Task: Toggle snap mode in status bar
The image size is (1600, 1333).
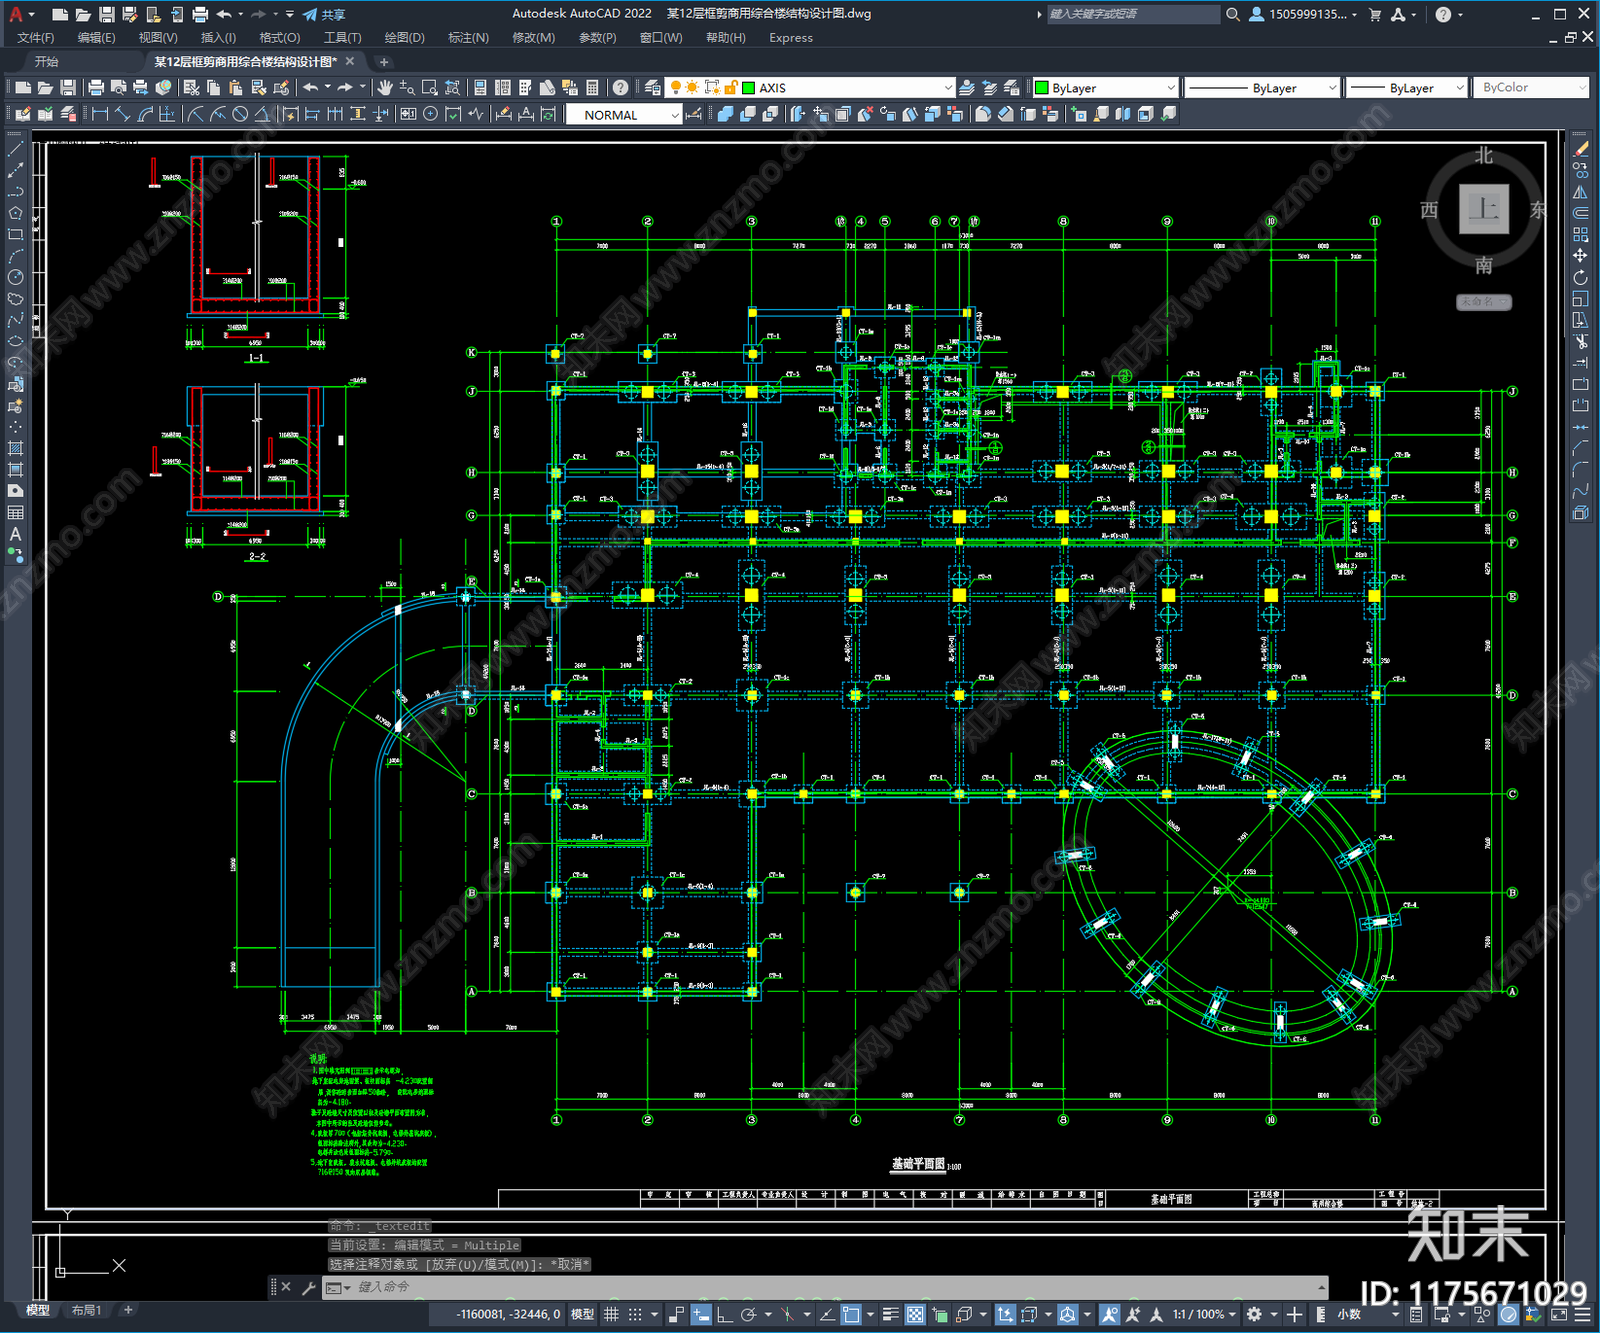Action: tap(635, 1314)
